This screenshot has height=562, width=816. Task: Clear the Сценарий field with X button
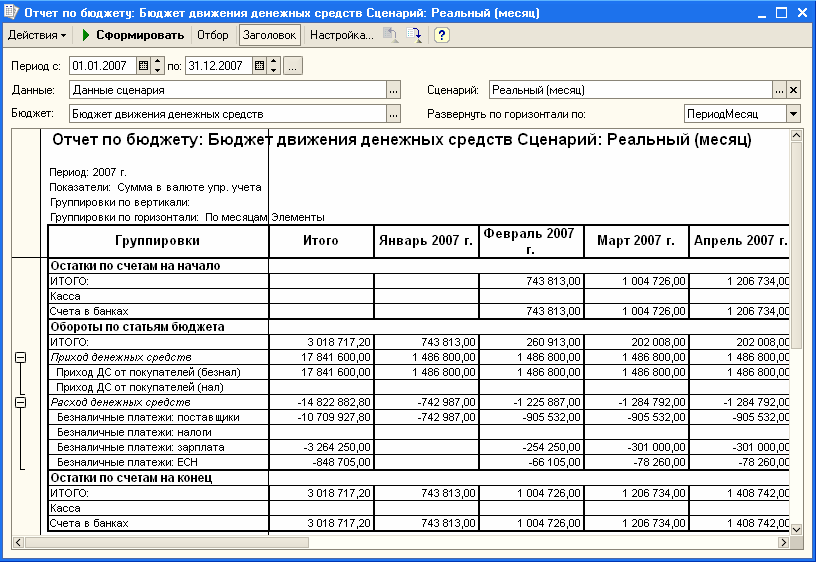pyautogui.click(x=793, y=90)
